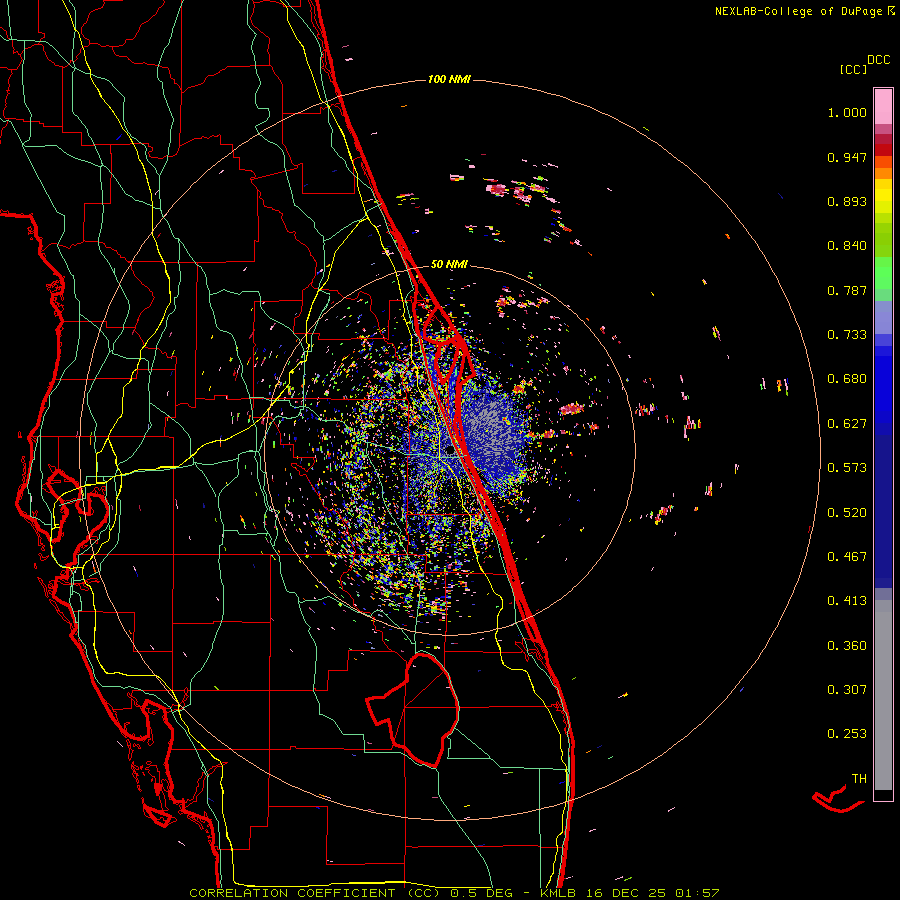Click the [CC] unit label
The width and height of the screenshot is (900, 900).
[852, 69]
